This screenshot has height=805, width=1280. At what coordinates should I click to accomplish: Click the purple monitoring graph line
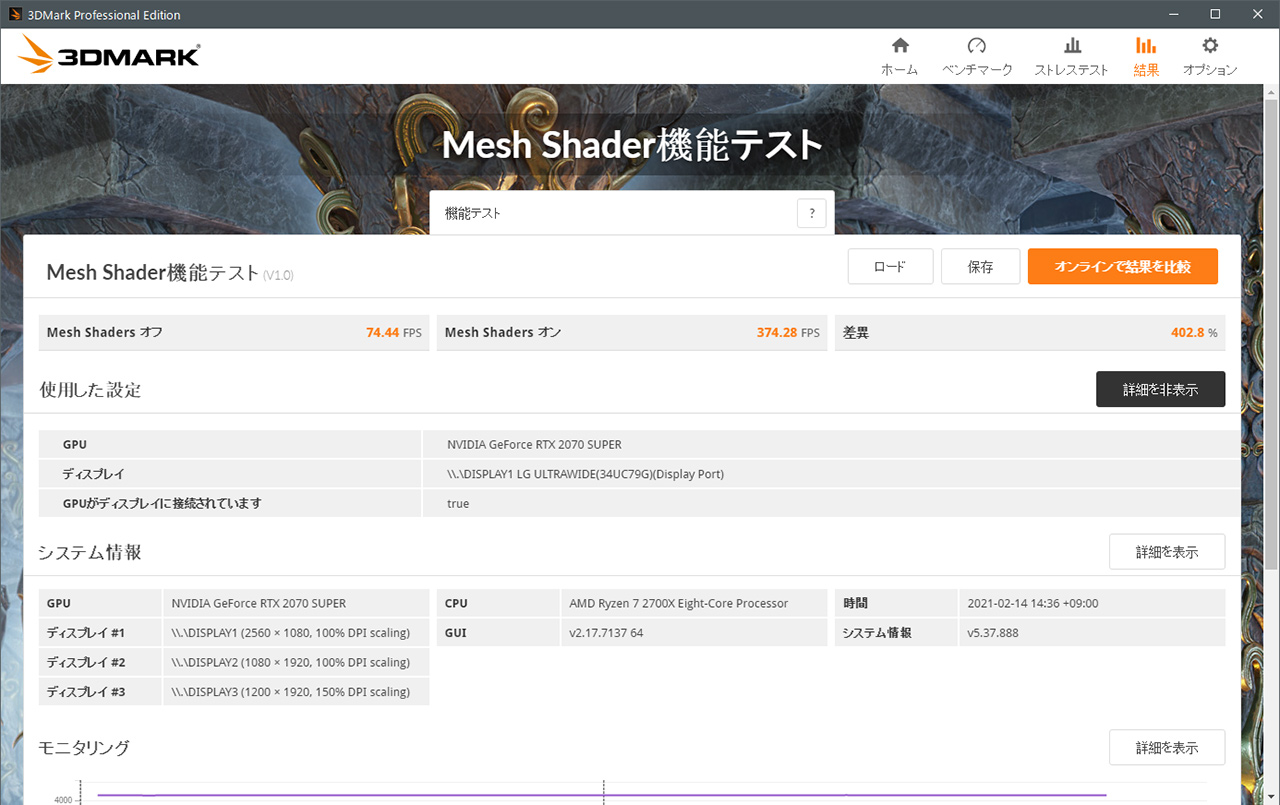click(600, 795)
